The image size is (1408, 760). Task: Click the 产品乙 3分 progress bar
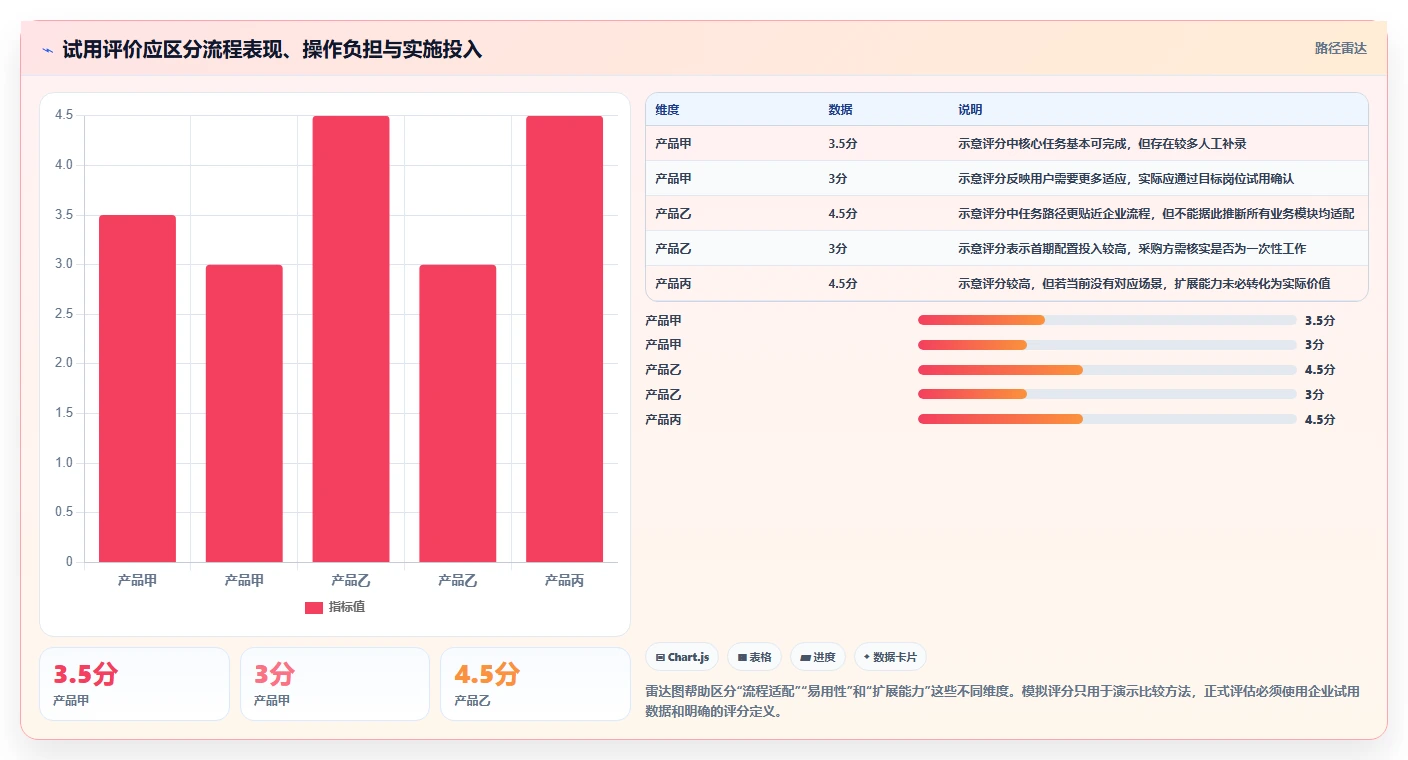[1107, 394]
